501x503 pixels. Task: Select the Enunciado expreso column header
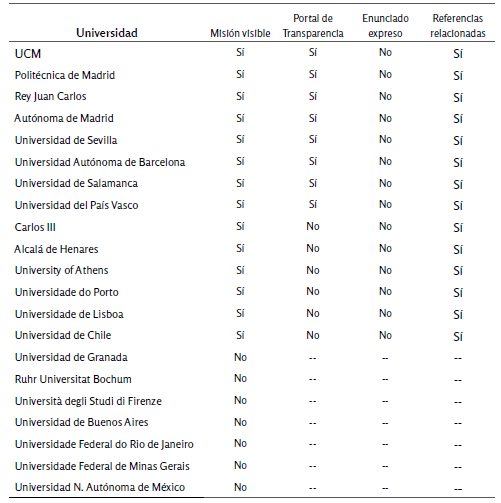coord(385,26)
